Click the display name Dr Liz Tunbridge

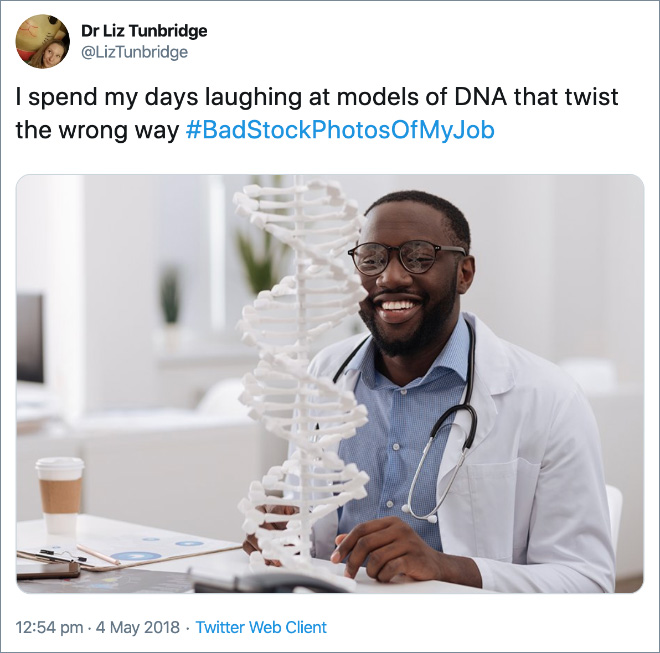coord(144,31)
